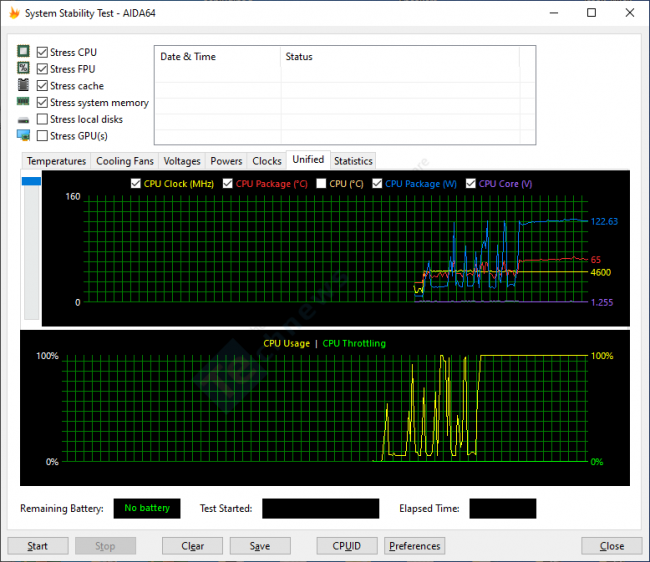Click the Start button
This screenshot has width=650, height=562.
[x=38, y=546]
